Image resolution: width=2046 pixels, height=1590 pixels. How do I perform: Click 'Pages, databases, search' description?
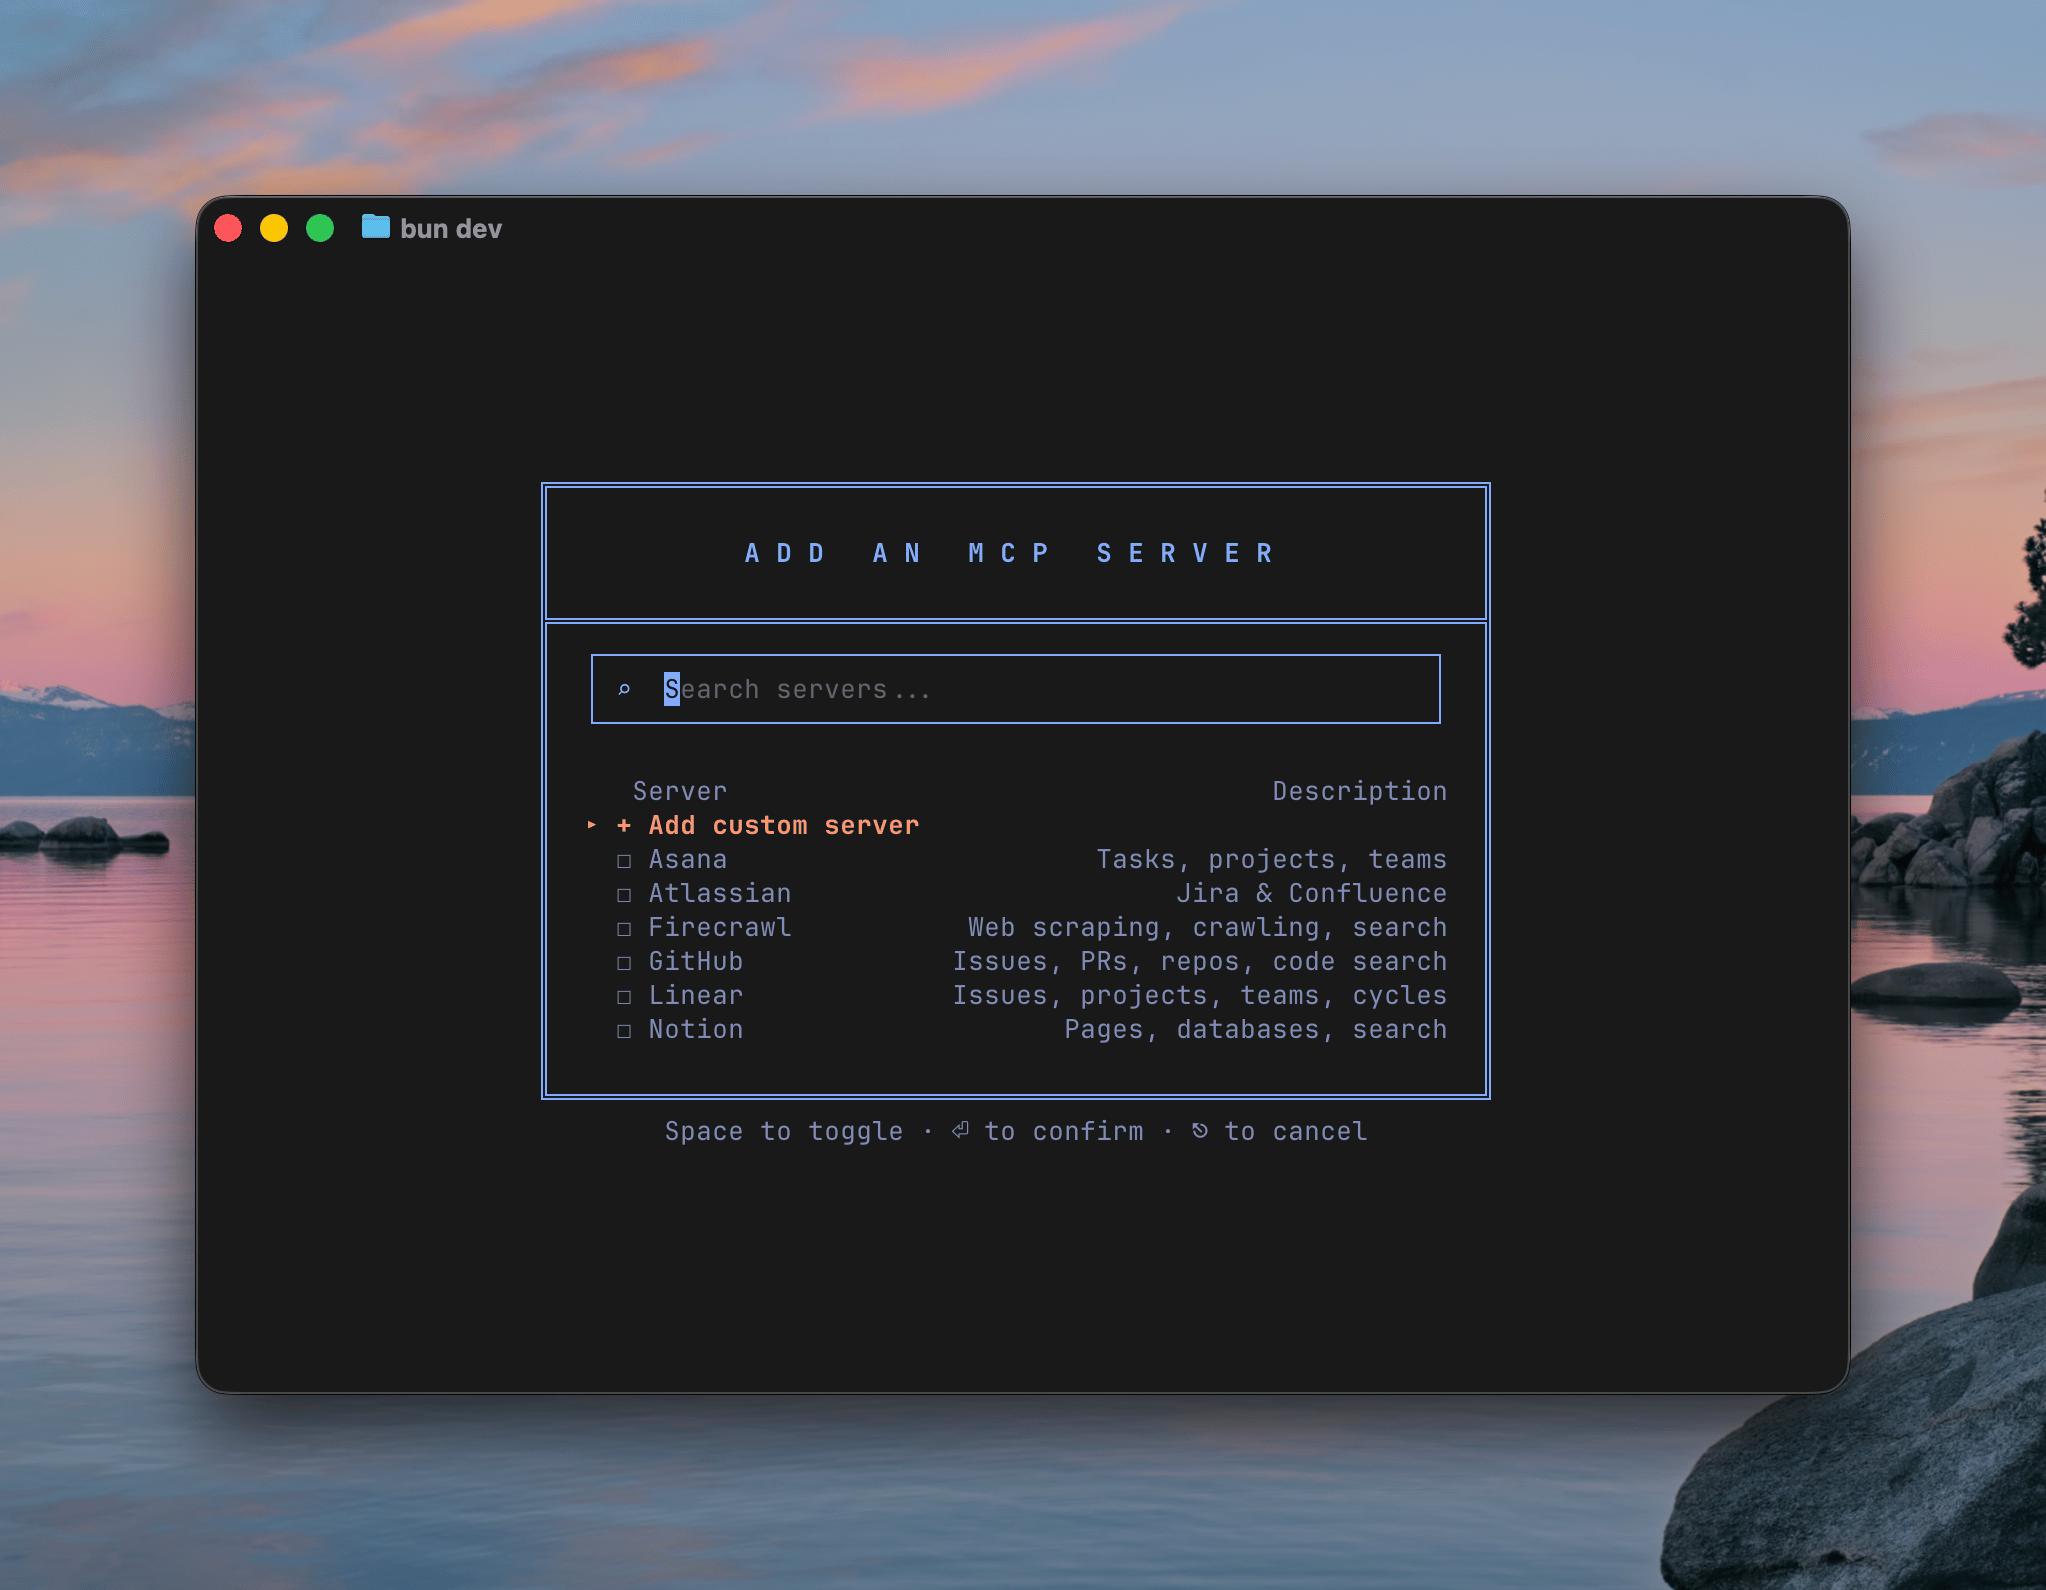point(1256,1029)
